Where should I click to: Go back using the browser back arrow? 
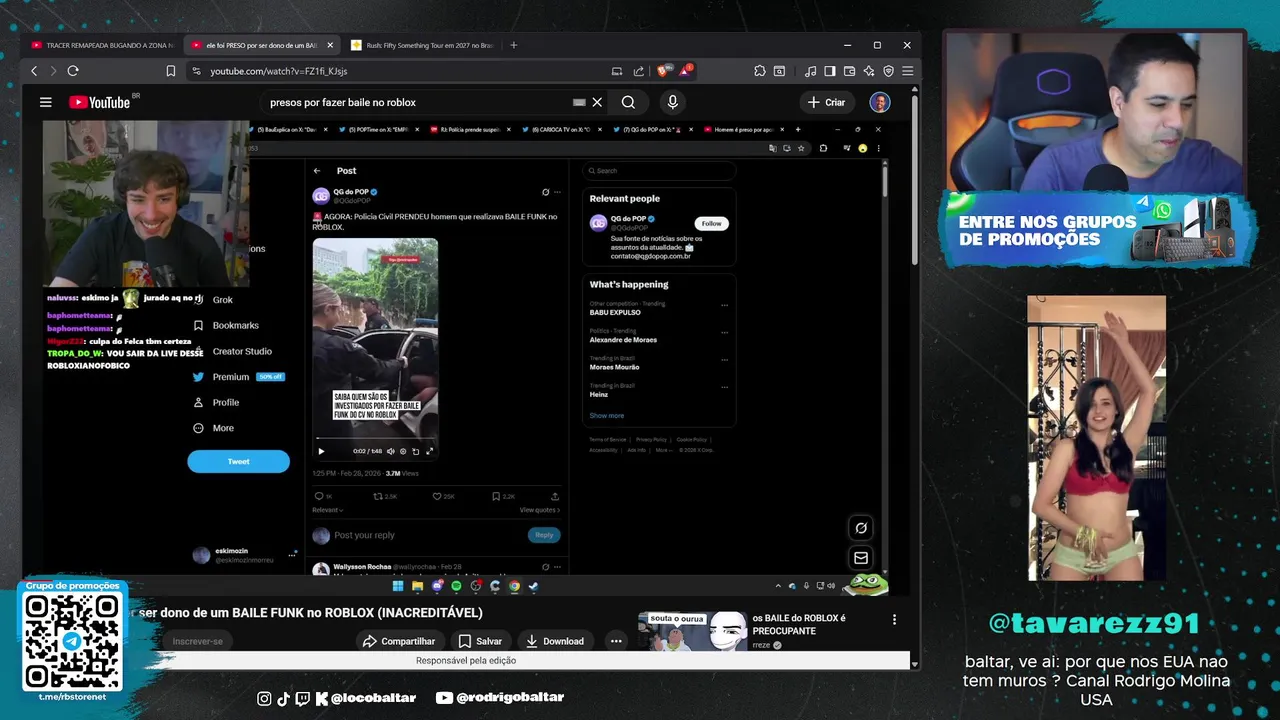click(x=34, y=71)
